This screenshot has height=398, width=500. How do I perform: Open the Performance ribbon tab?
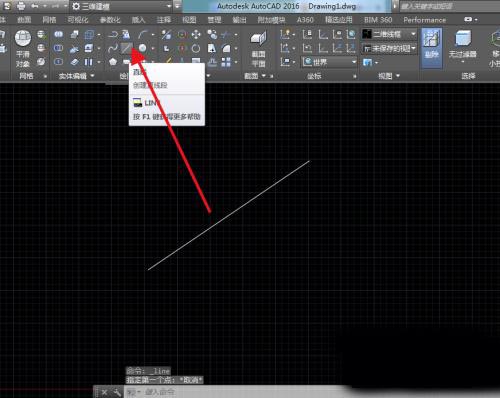424,20
